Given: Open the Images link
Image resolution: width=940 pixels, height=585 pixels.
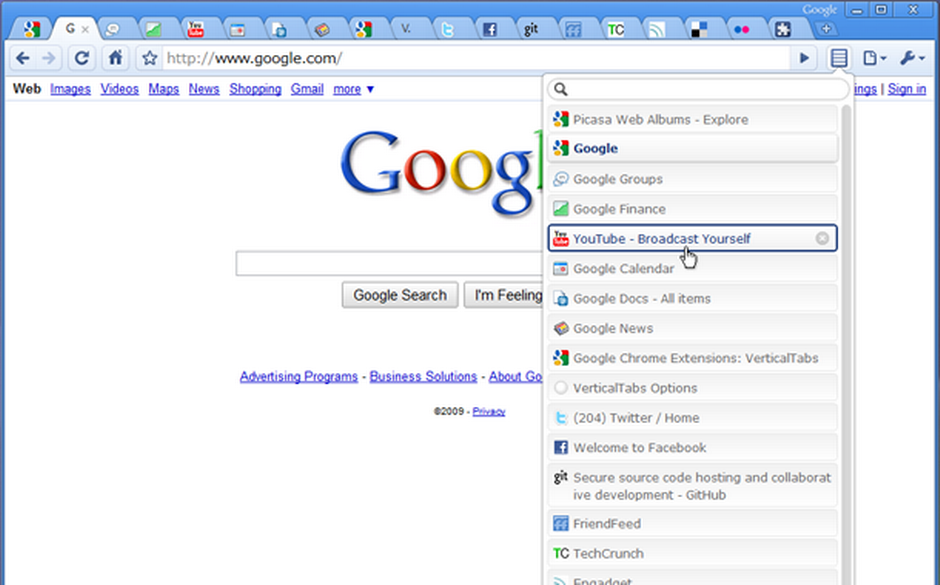Looking at the screenshot, I should [x=70, y=89].
